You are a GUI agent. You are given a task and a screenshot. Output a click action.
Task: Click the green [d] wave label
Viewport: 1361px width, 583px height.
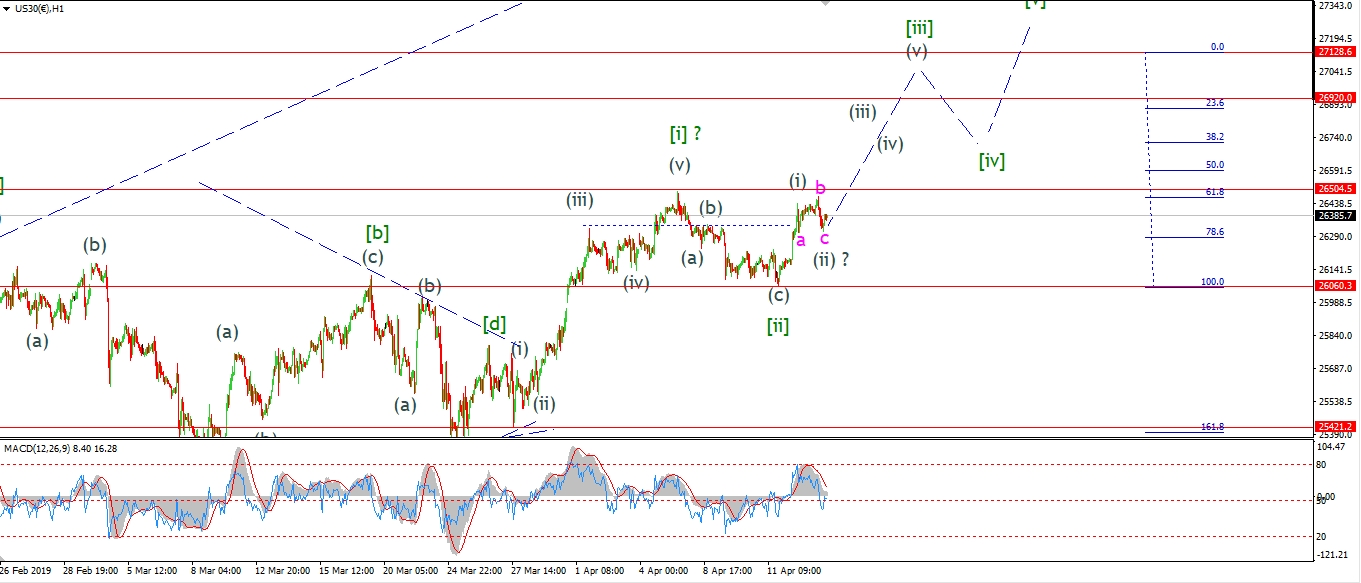click(494, 323)
